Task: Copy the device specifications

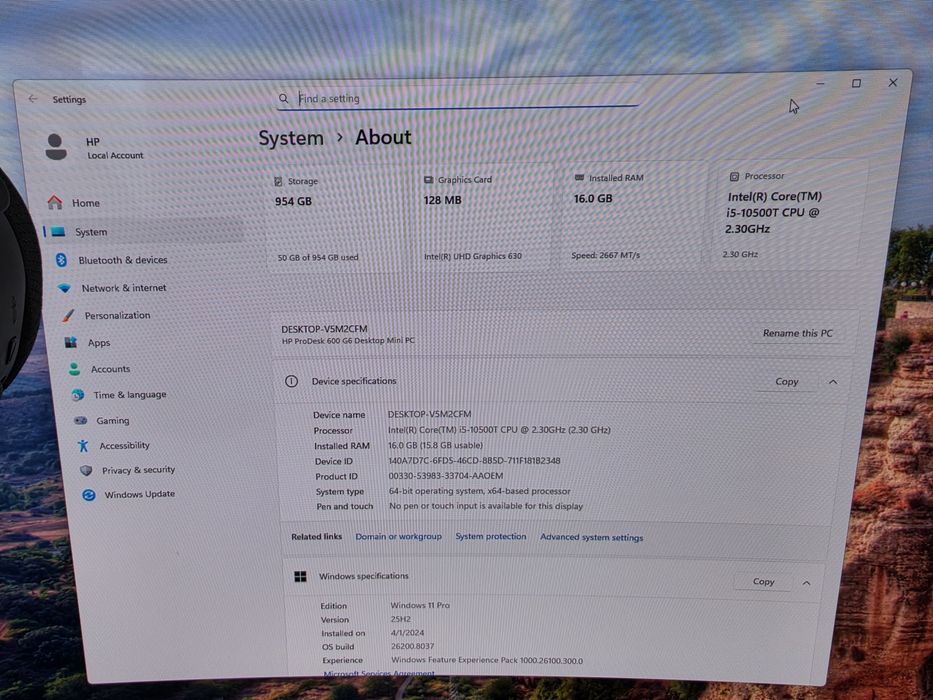Action: tap(787, 382)
